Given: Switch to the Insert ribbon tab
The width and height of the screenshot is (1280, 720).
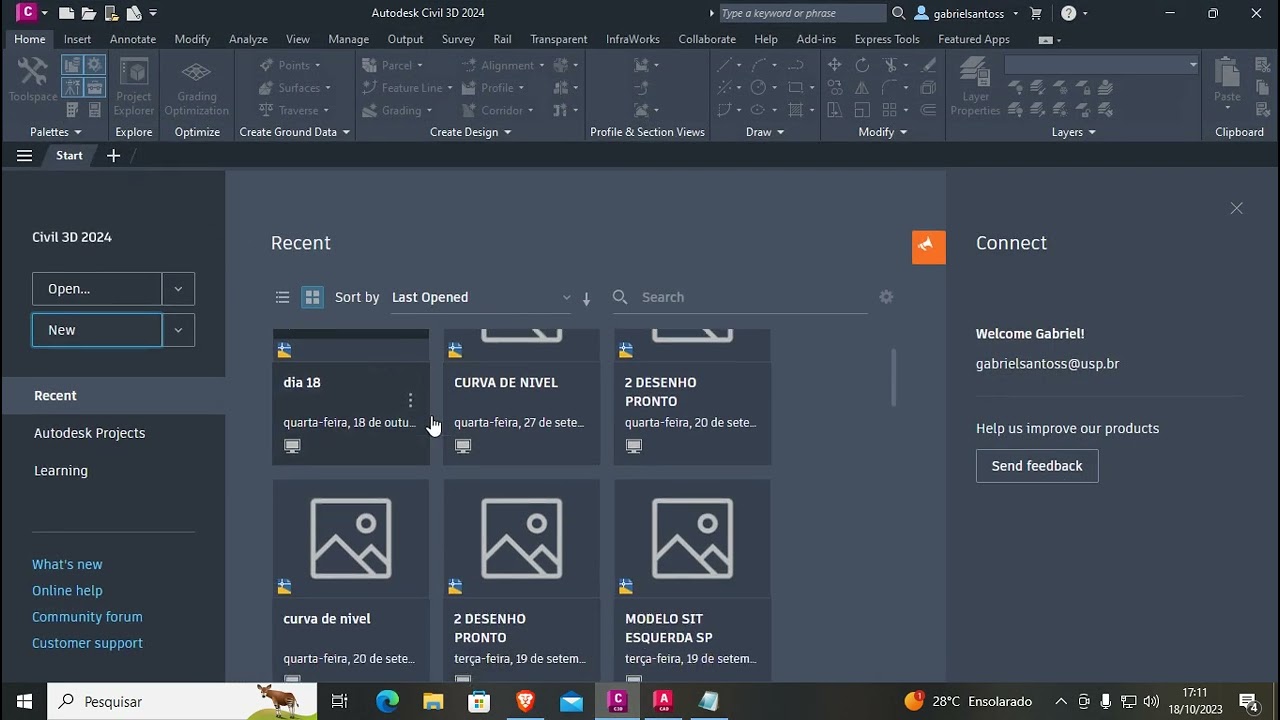Looking at the screenshot, I should tap(77, 39).
